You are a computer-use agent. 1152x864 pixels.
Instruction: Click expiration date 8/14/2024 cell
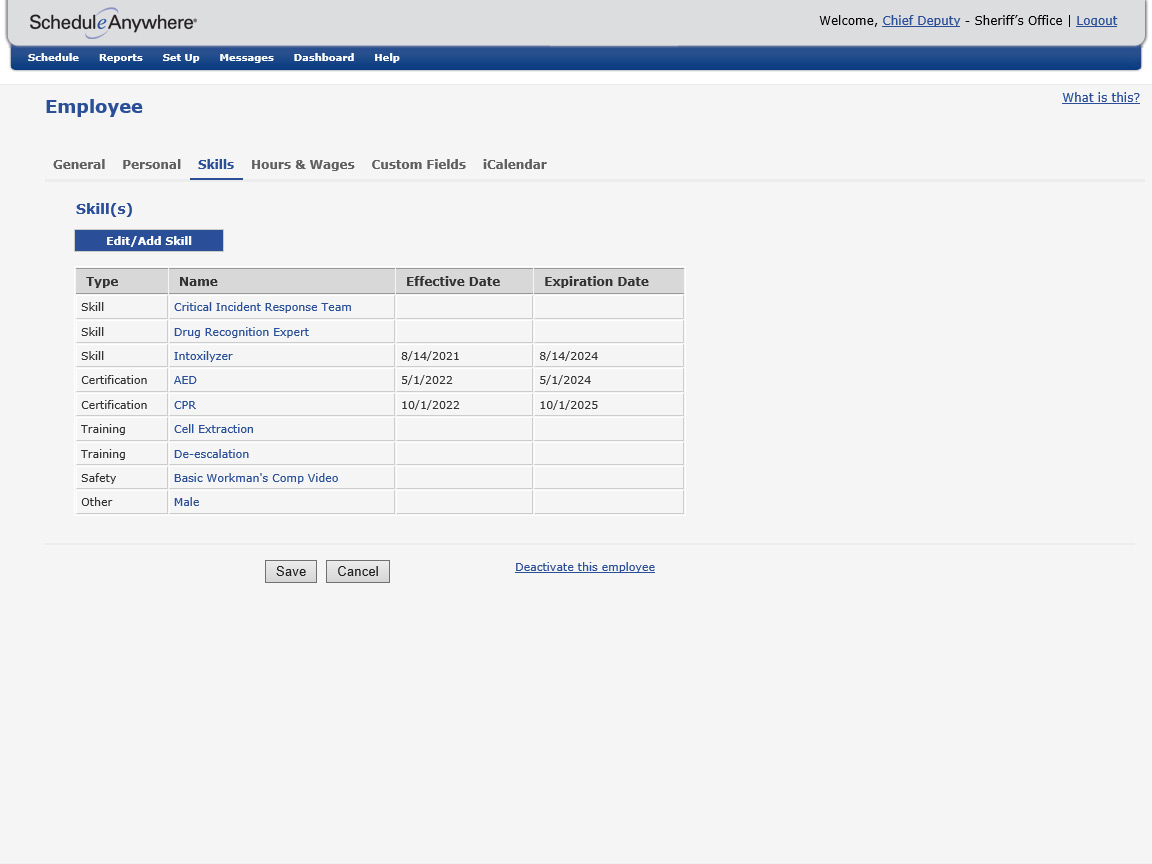click(608, 356)
